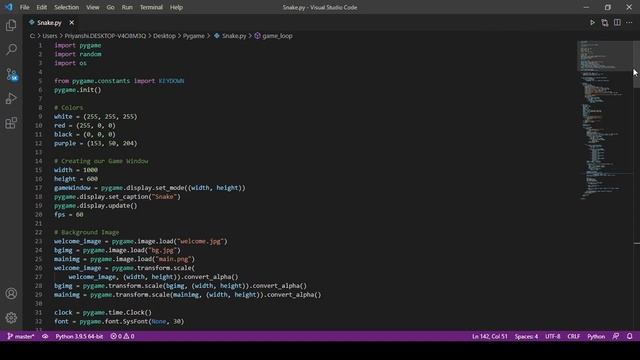Open changes compare icon in editor toolbar

604,23
